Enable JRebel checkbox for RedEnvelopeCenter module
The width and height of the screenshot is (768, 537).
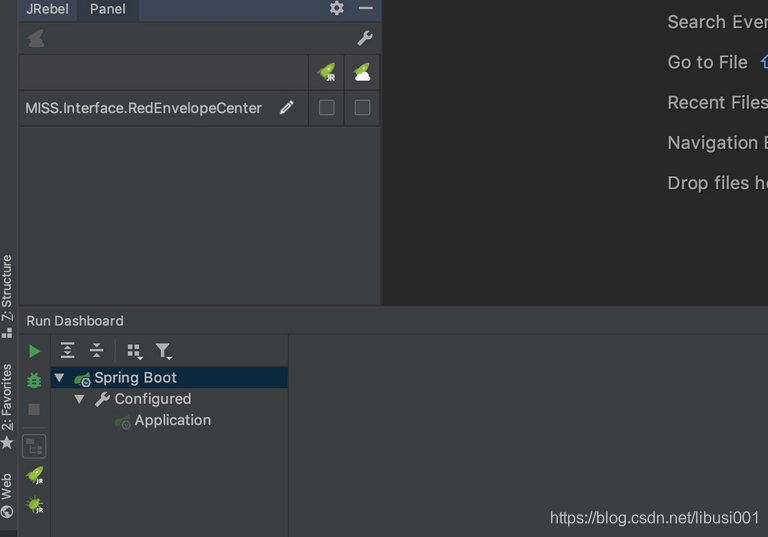pyautogui.click(x=327, y=108)
